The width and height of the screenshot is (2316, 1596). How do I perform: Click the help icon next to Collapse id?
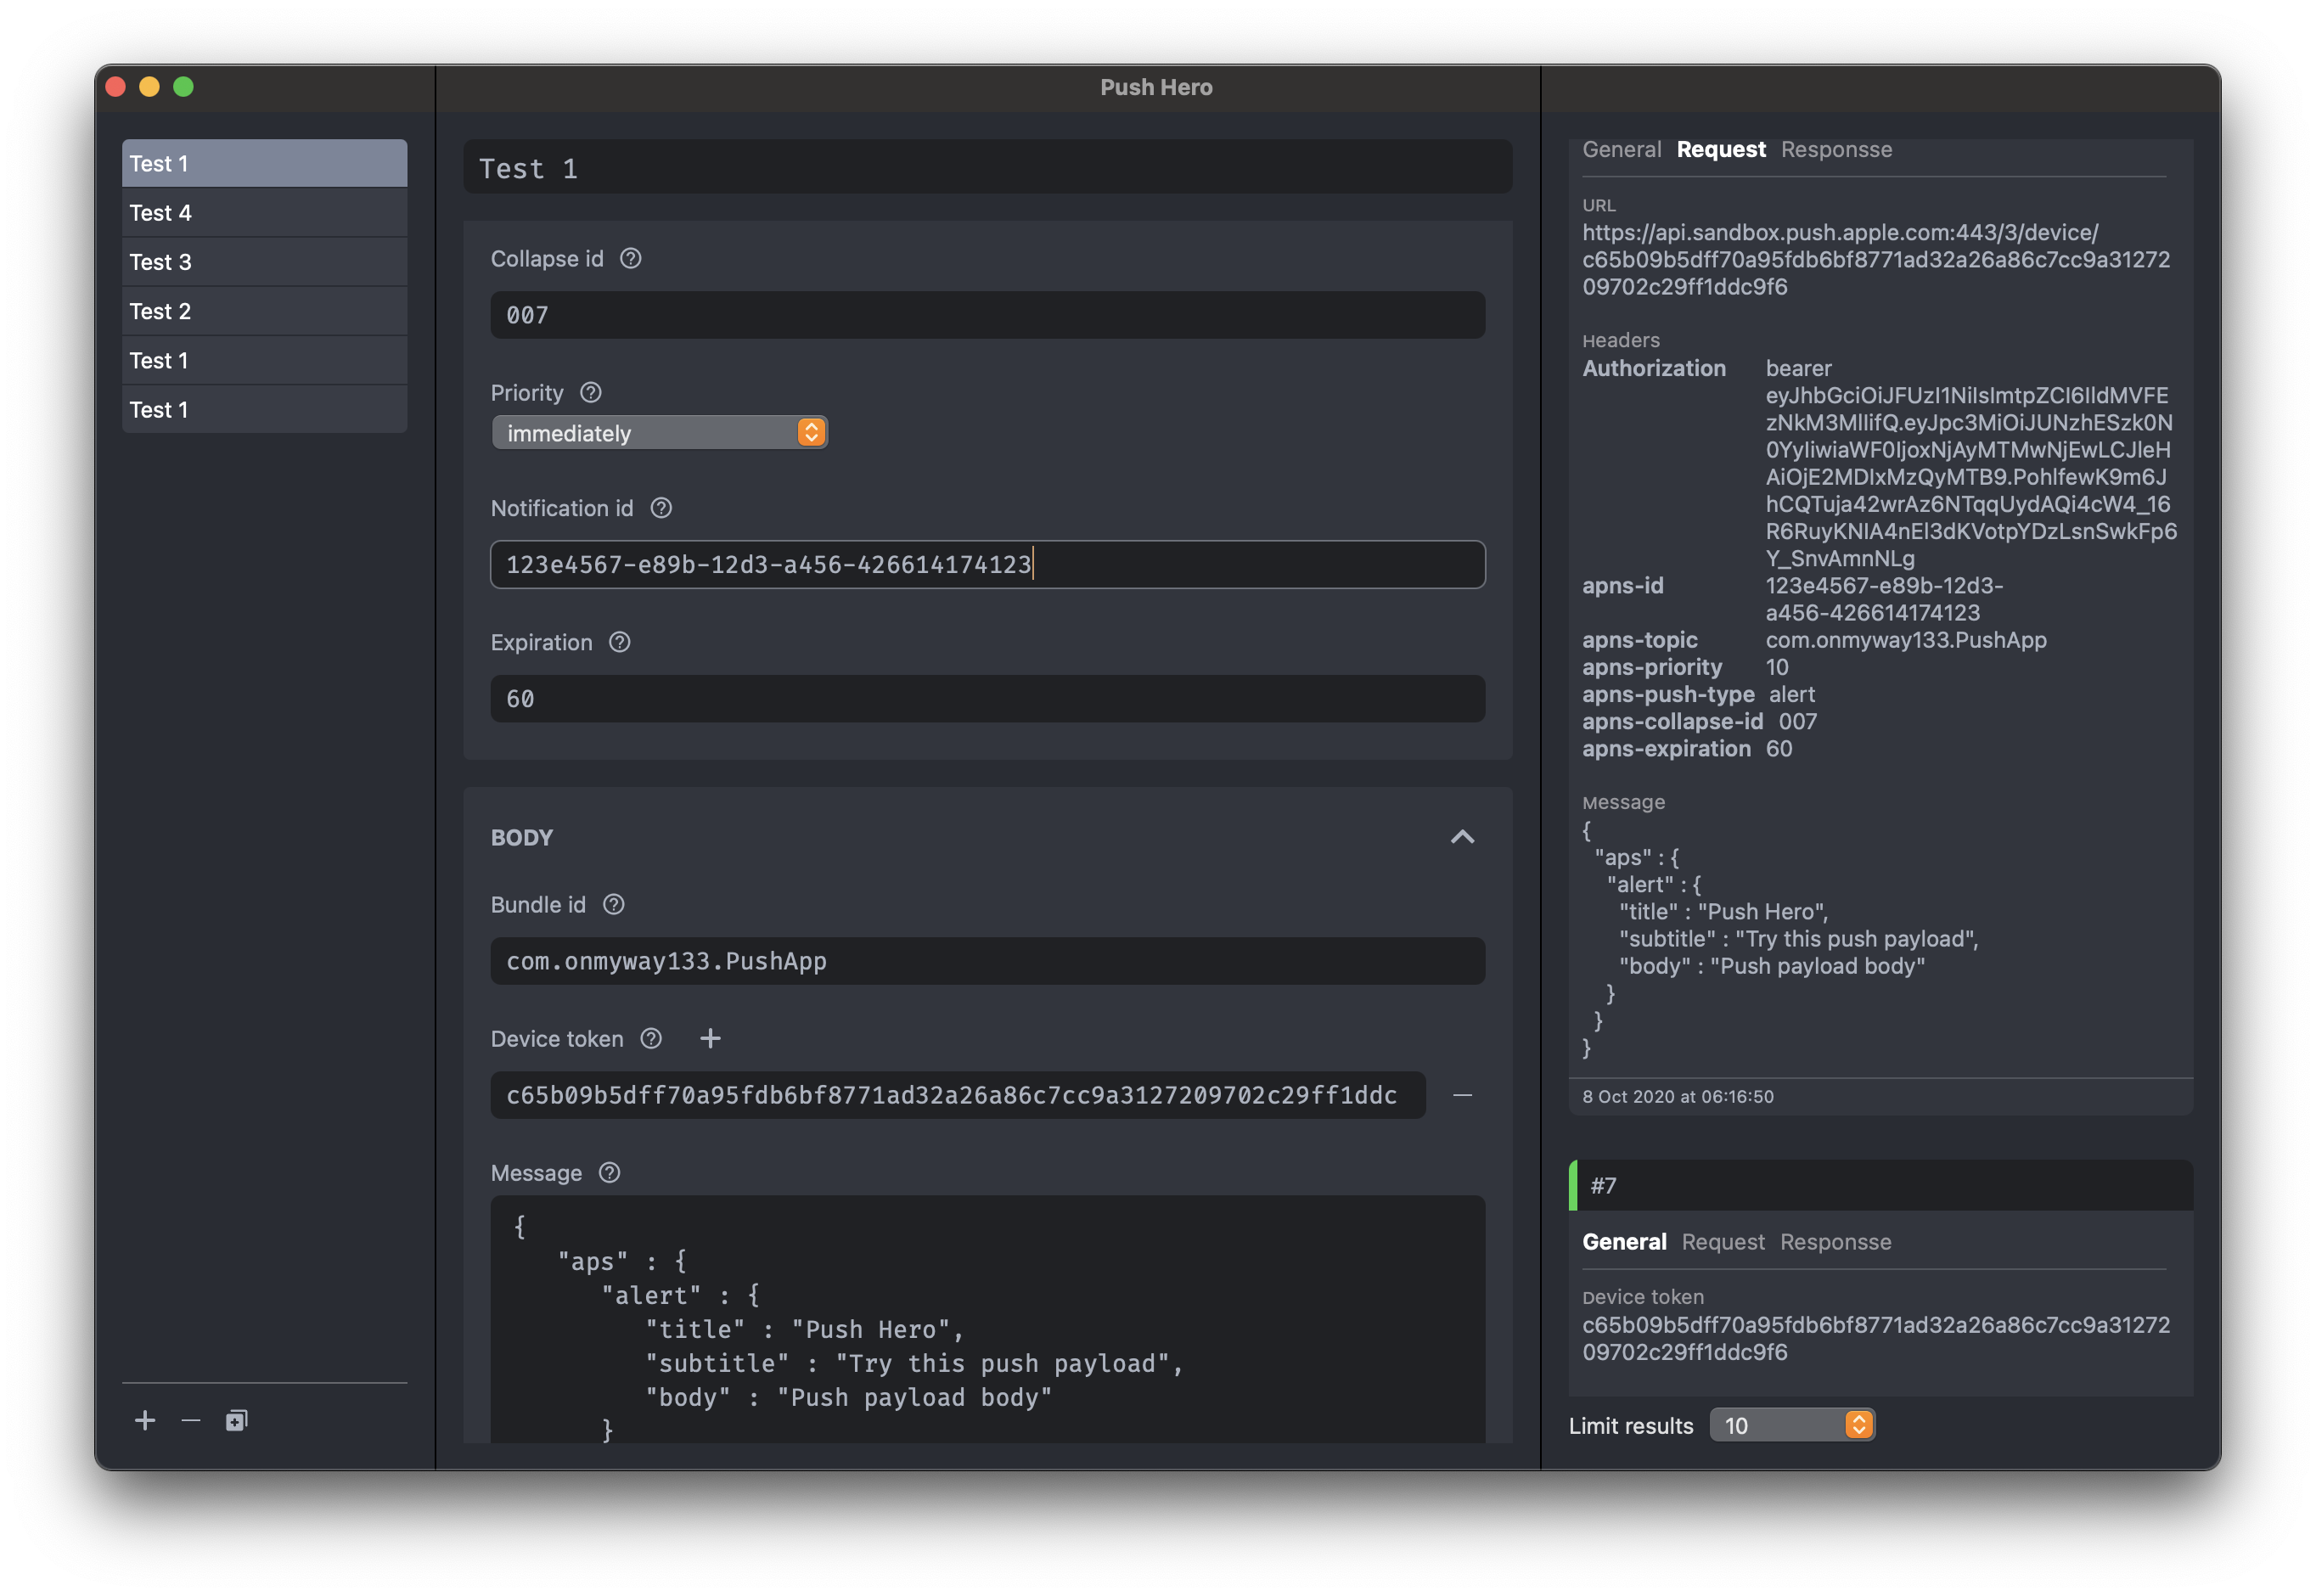pos(628,259)
